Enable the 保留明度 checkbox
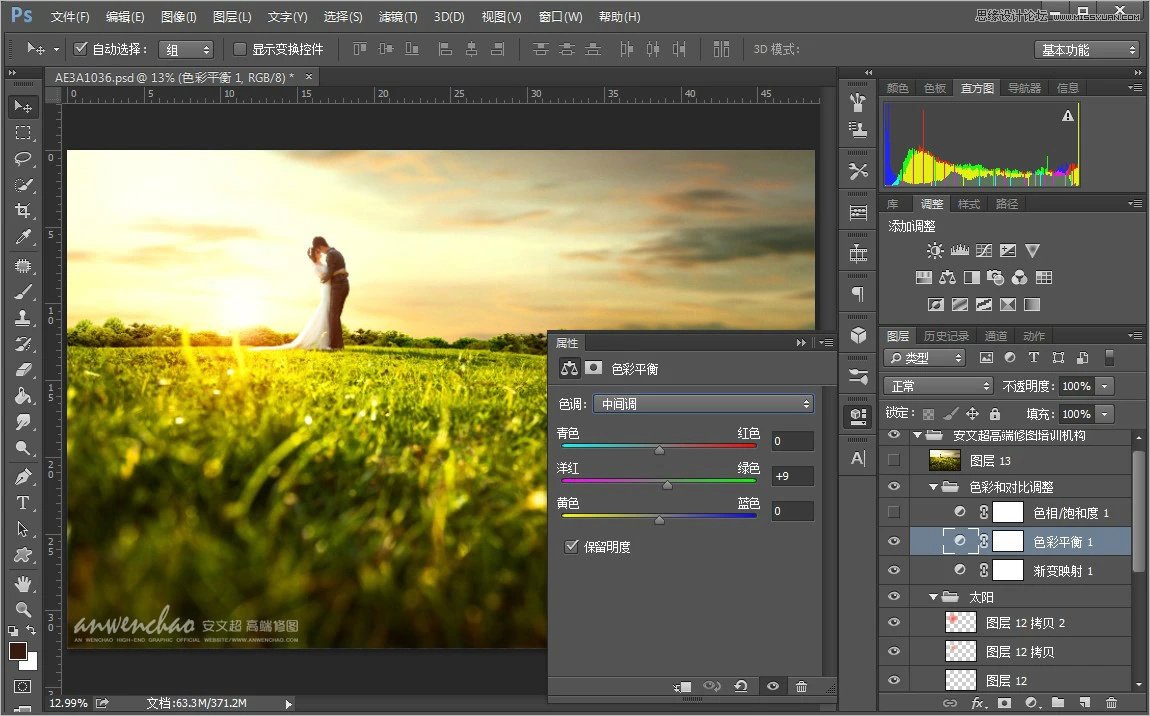 pos(572,547)
